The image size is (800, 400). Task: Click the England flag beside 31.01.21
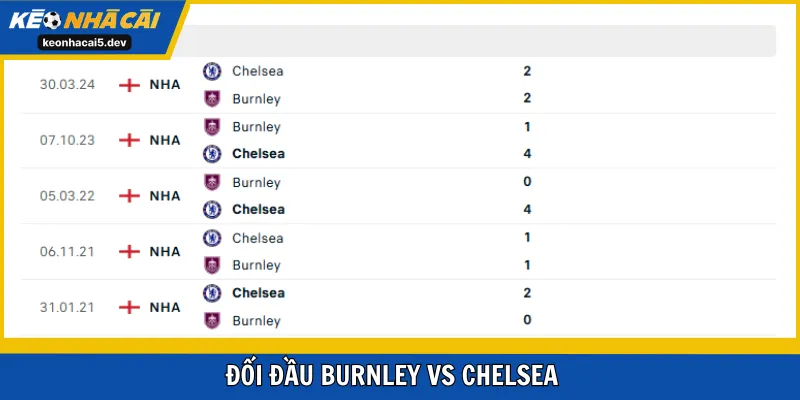[129, 307]
